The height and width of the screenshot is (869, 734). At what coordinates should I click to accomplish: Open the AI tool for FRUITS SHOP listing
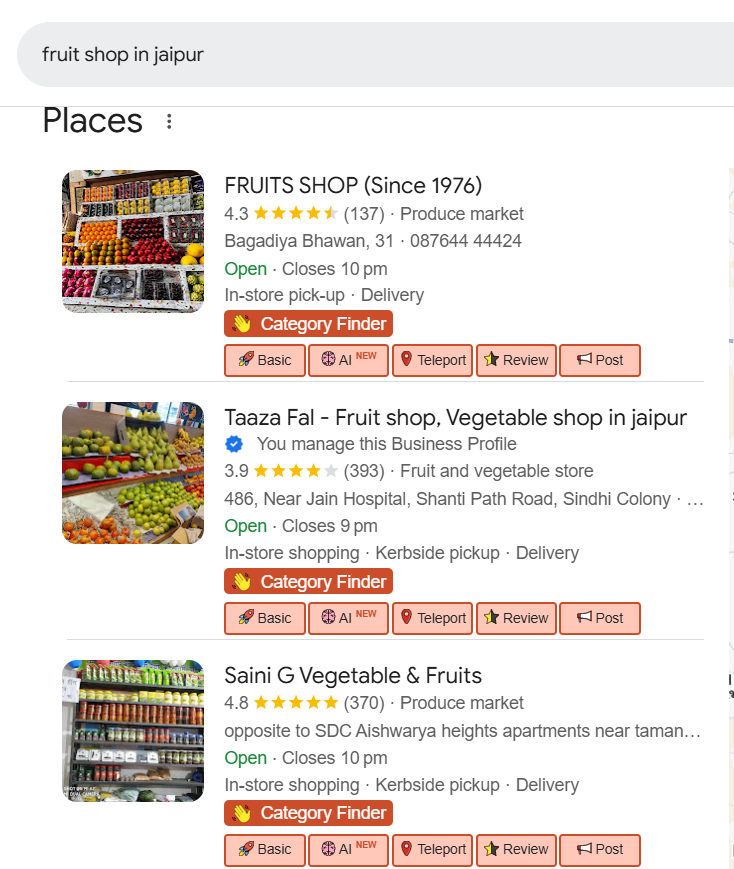tap(348, 360)
